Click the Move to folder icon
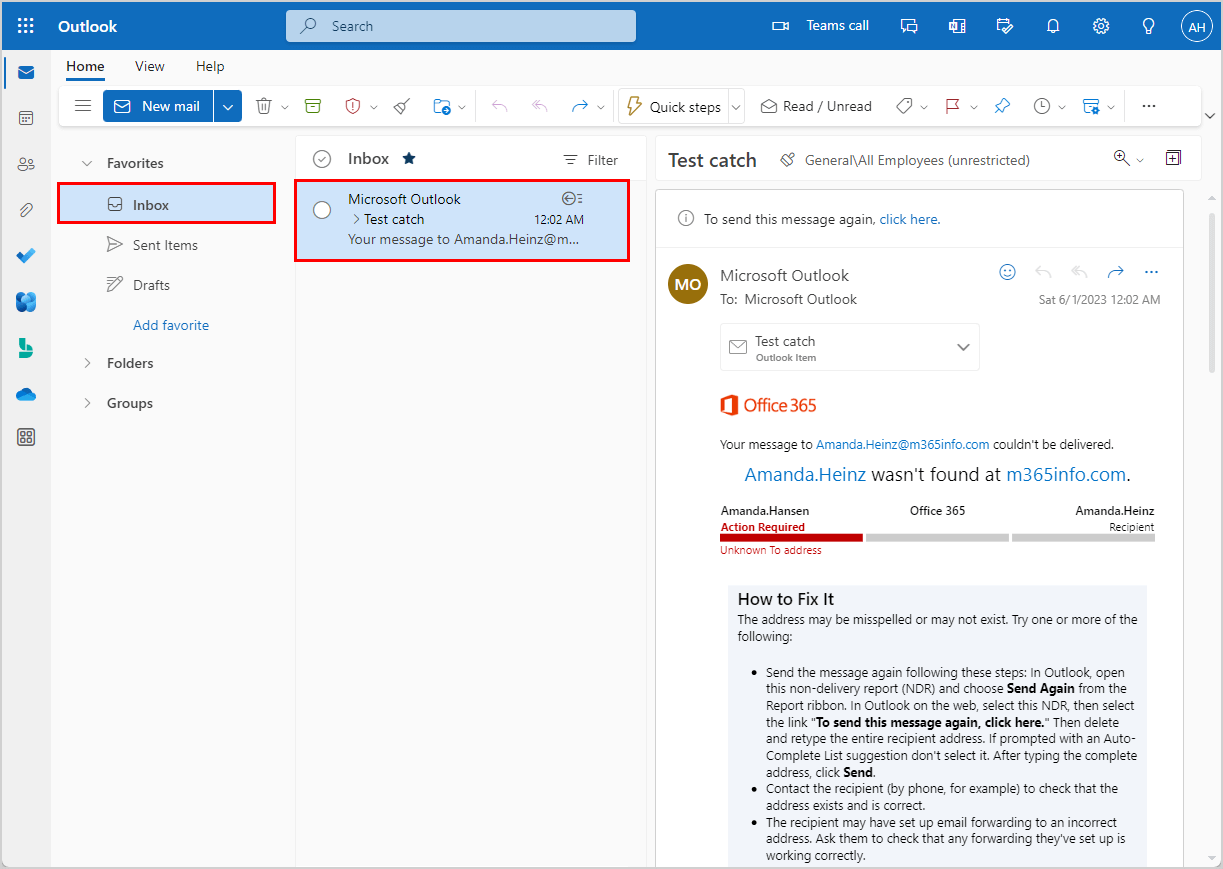The image size is (1223, 869). tap(441, 106)
